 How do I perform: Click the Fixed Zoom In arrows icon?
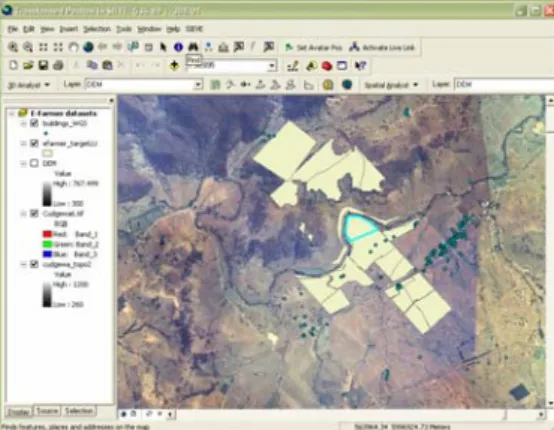click(43, 47)
